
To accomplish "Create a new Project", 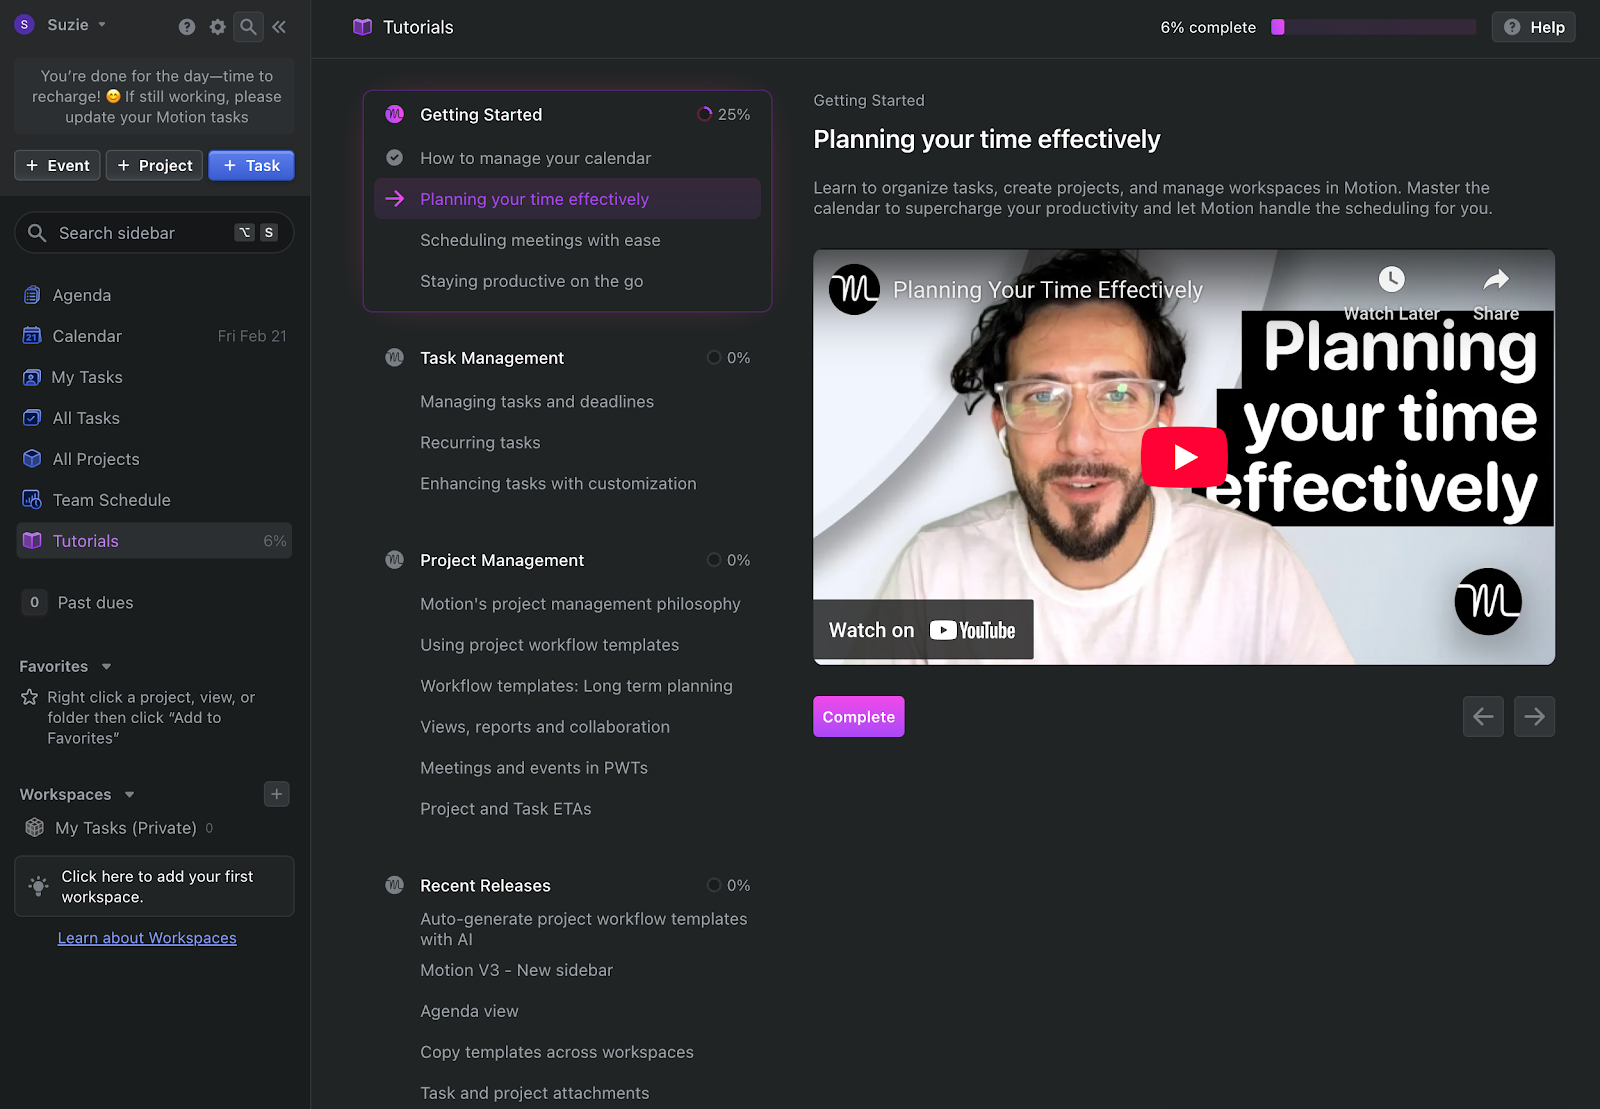I will tap(155, 165).
